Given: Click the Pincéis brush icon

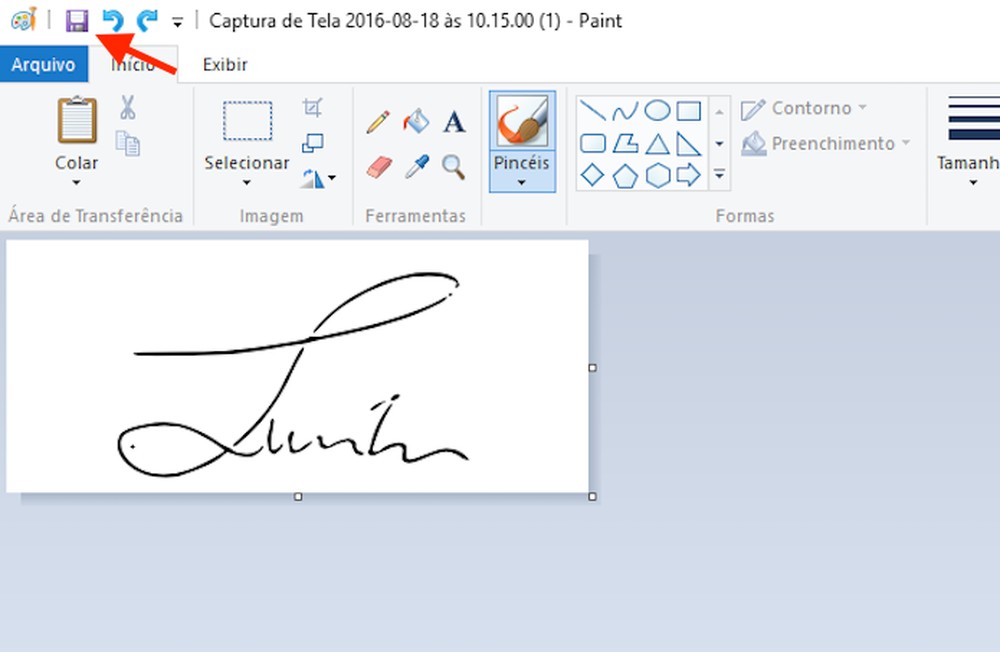Looking at the screenshot, I should tap(521, 122).
